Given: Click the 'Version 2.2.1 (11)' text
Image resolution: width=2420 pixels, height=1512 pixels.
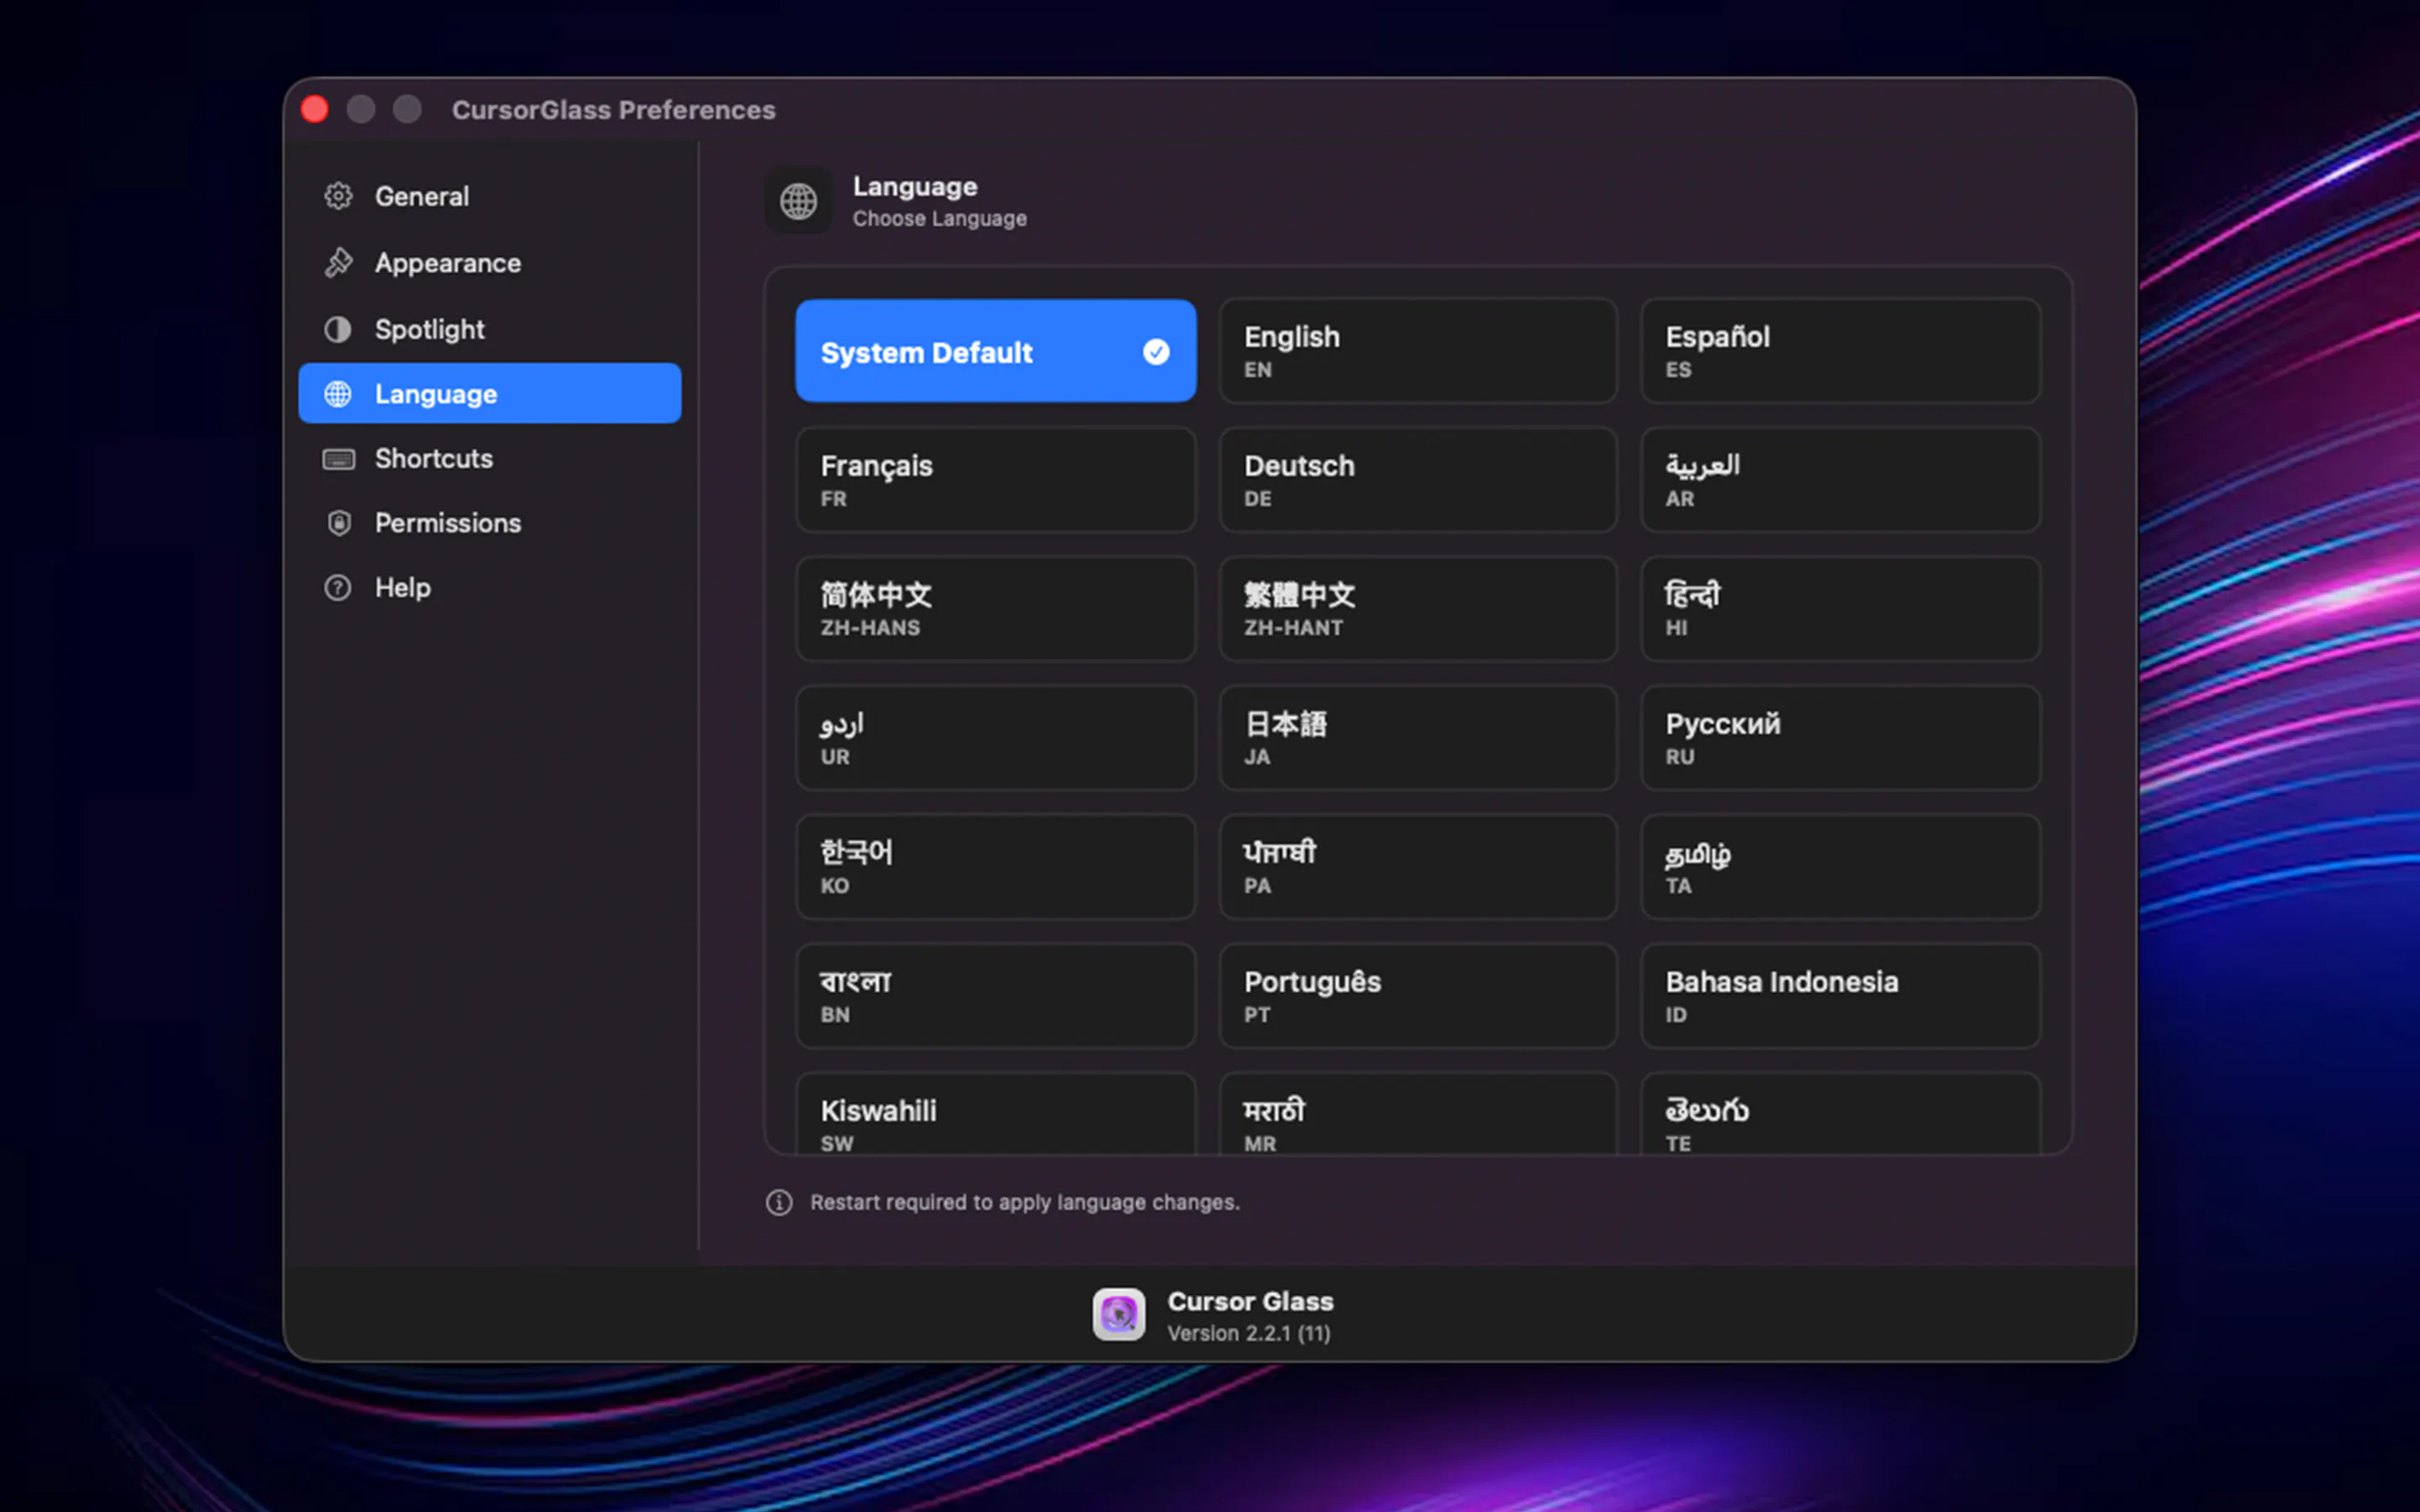Looking at the screenshot, I should [1249, 1333].
